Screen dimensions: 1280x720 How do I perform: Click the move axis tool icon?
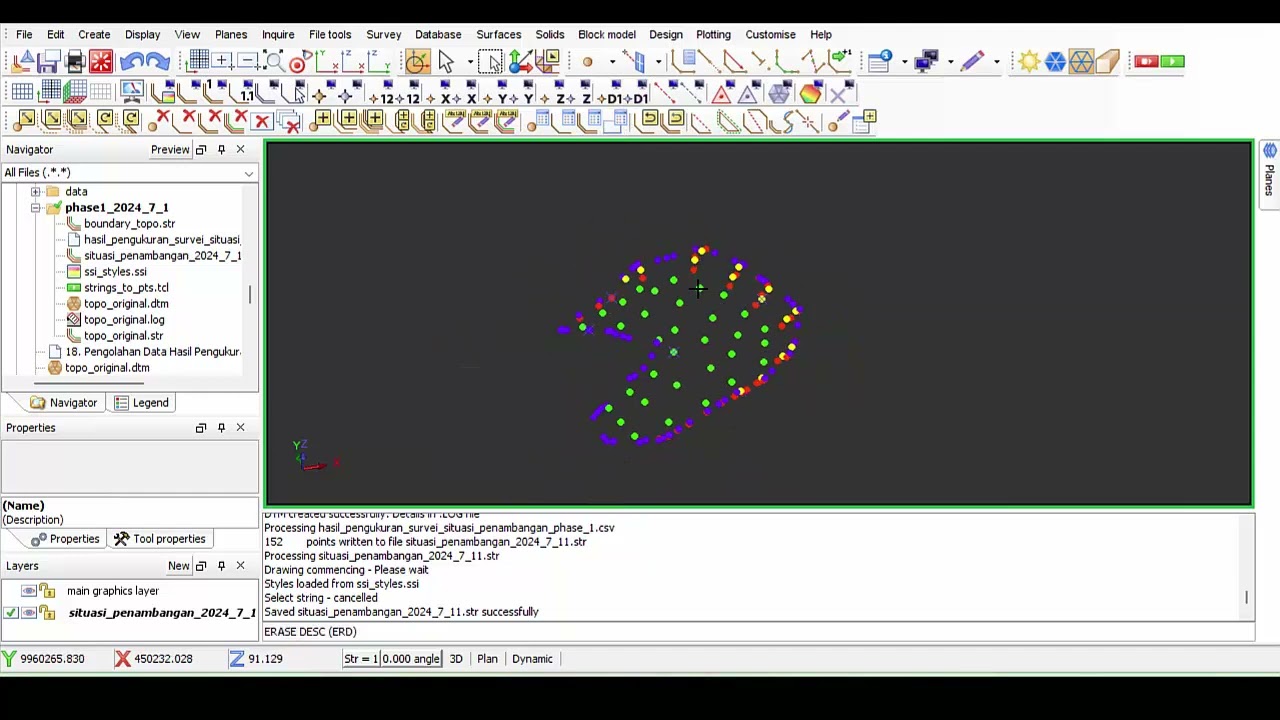520,62
